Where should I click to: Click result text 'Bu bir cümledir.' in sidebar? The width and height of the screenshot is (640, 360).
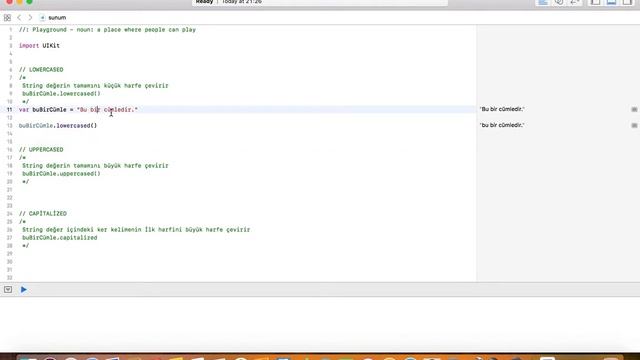pyautogui.click(x=502, y=109)
